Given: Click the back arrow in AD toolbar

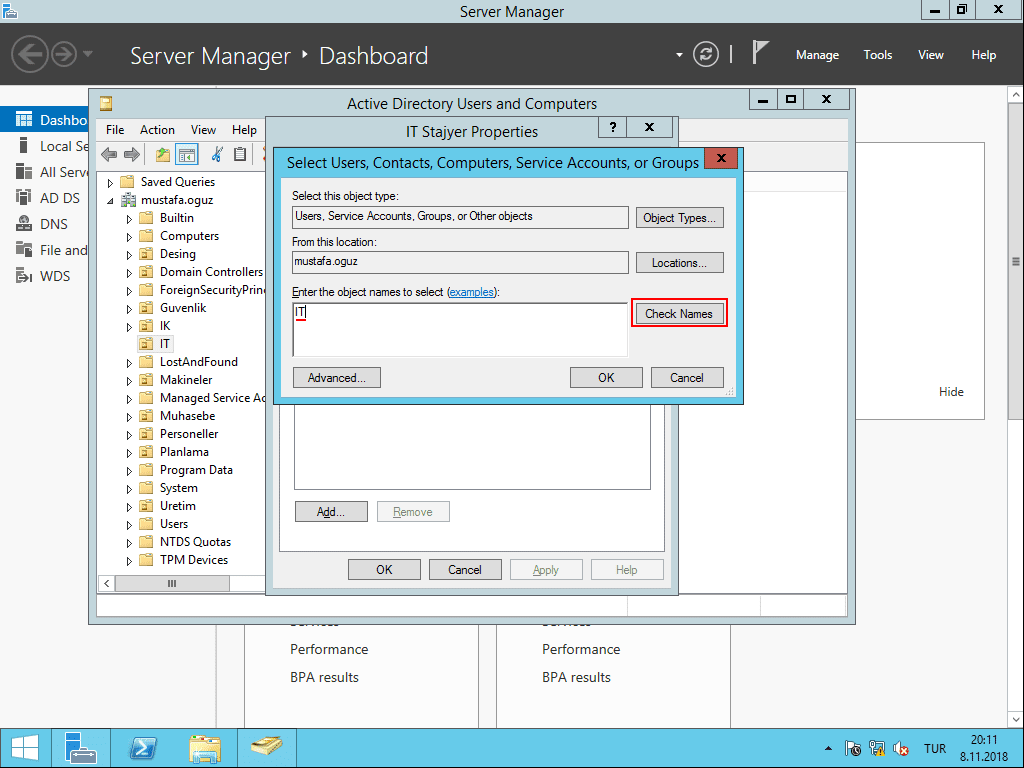Looking at the screenshot, I should (x=109, y=155).
